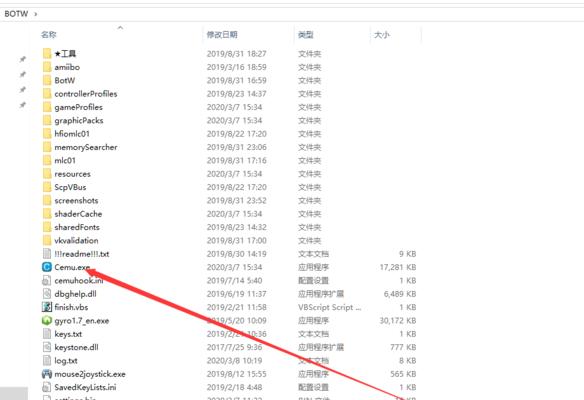
Task: Select the finish.vbs file name
Action: pos(71,307)
